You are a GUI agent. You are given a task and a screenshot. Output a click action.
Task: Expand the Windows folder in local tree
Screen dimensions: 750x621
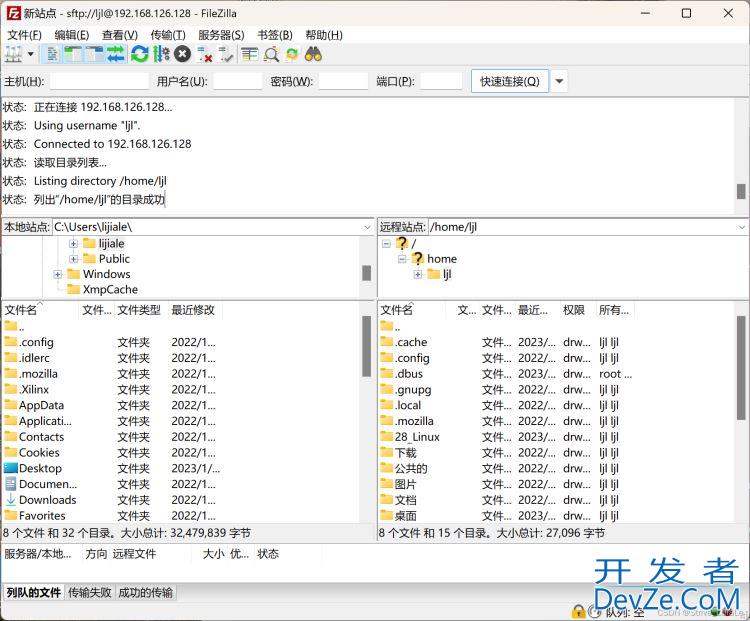58,274
